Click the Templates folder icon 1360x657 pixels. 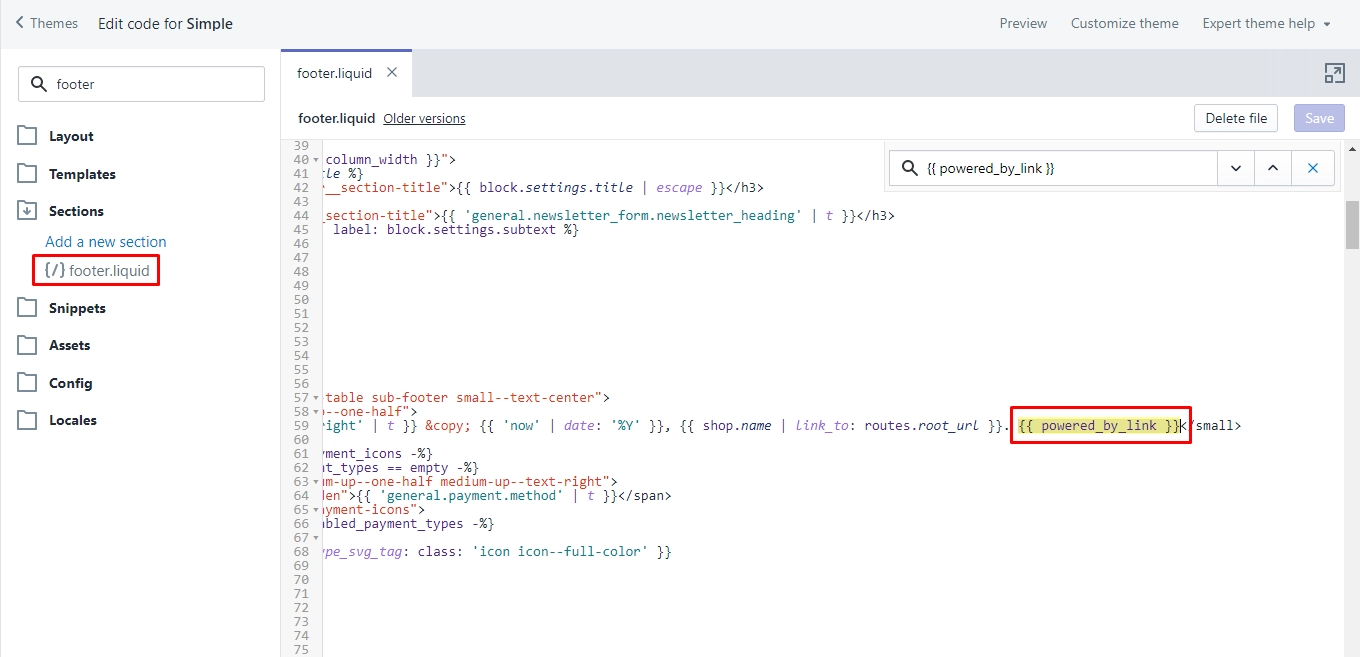(27, 173)
